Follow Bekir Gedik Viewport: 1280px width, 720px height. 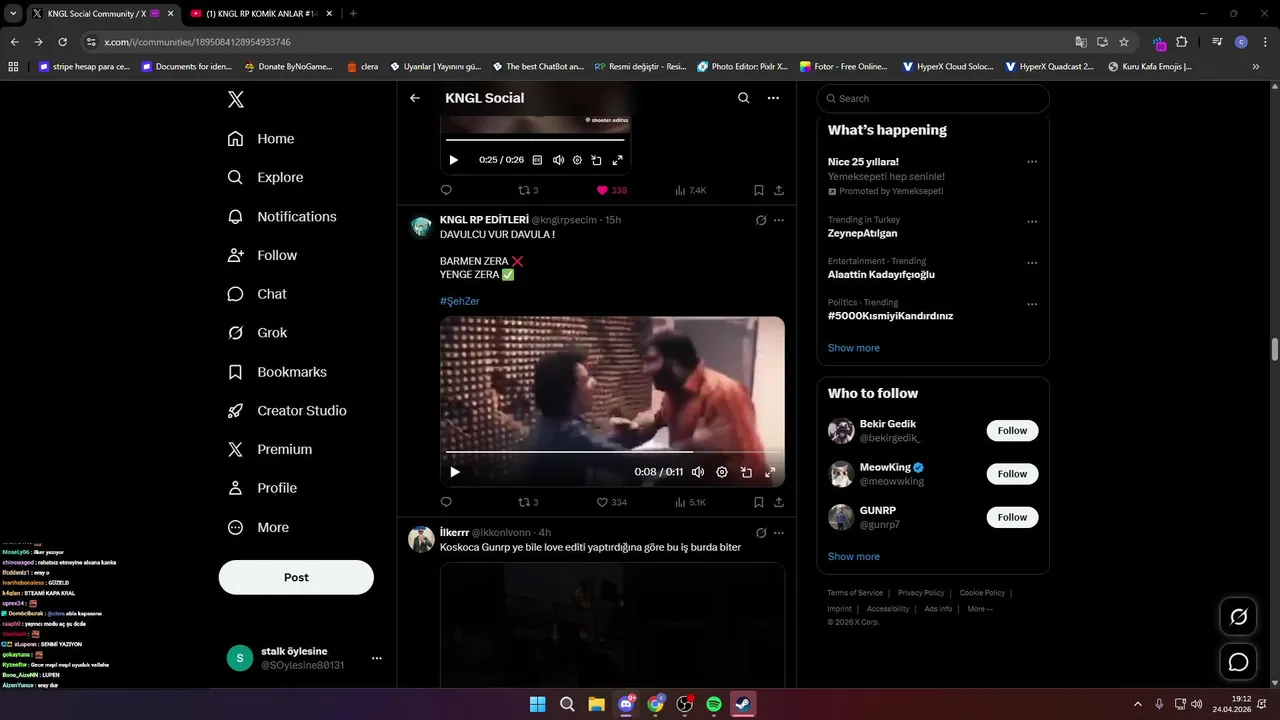(x=1012, y=431)
